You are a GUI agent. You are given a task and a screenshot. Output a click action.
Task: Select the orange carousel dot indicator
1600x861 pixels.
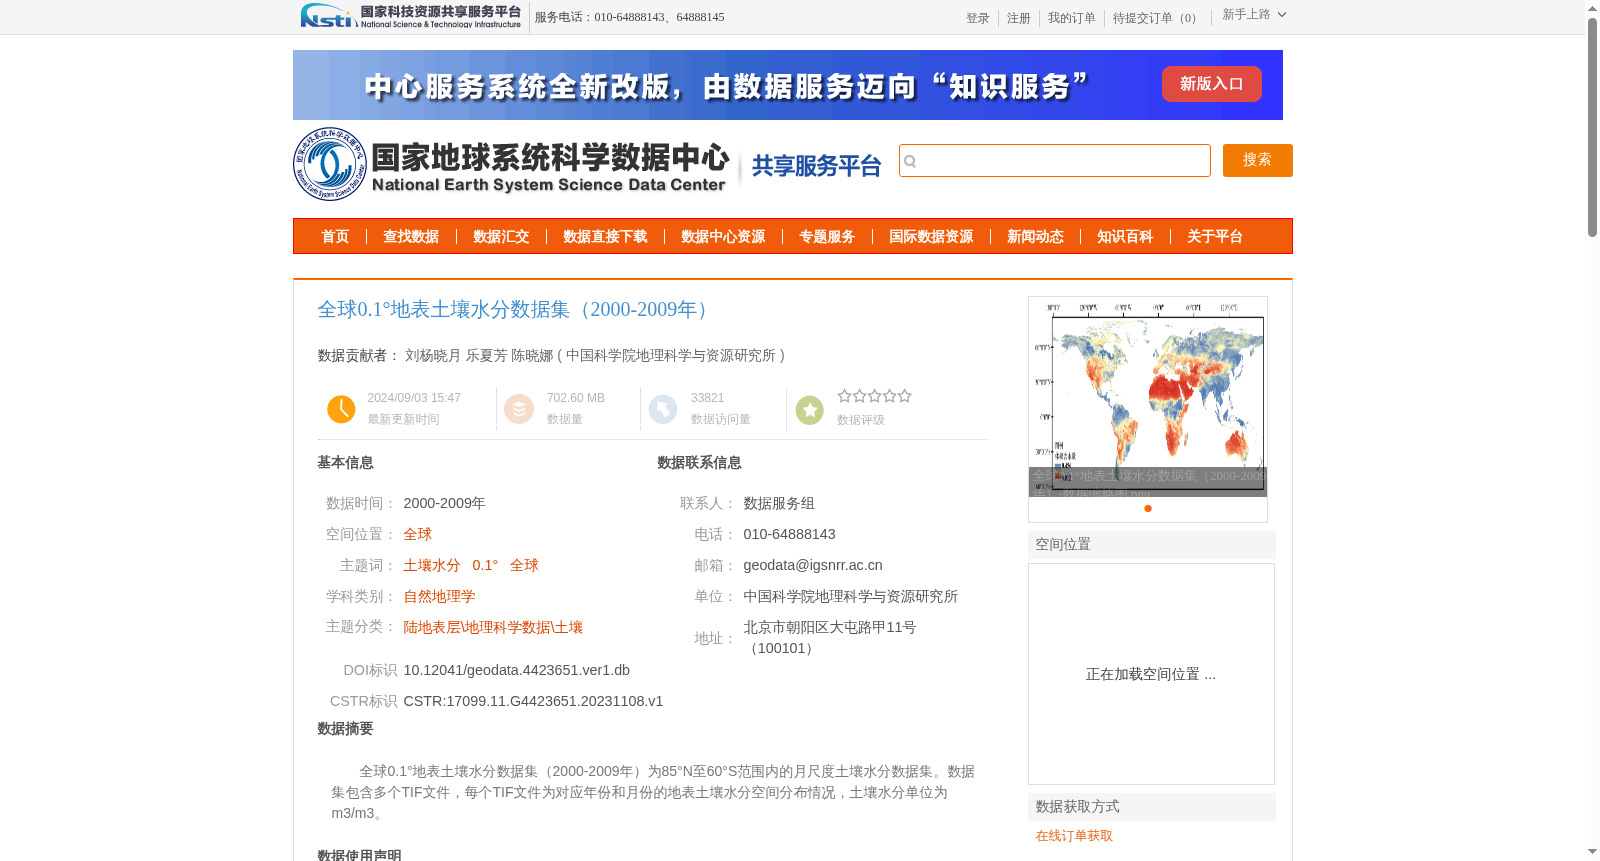(x=1148, y=508)
